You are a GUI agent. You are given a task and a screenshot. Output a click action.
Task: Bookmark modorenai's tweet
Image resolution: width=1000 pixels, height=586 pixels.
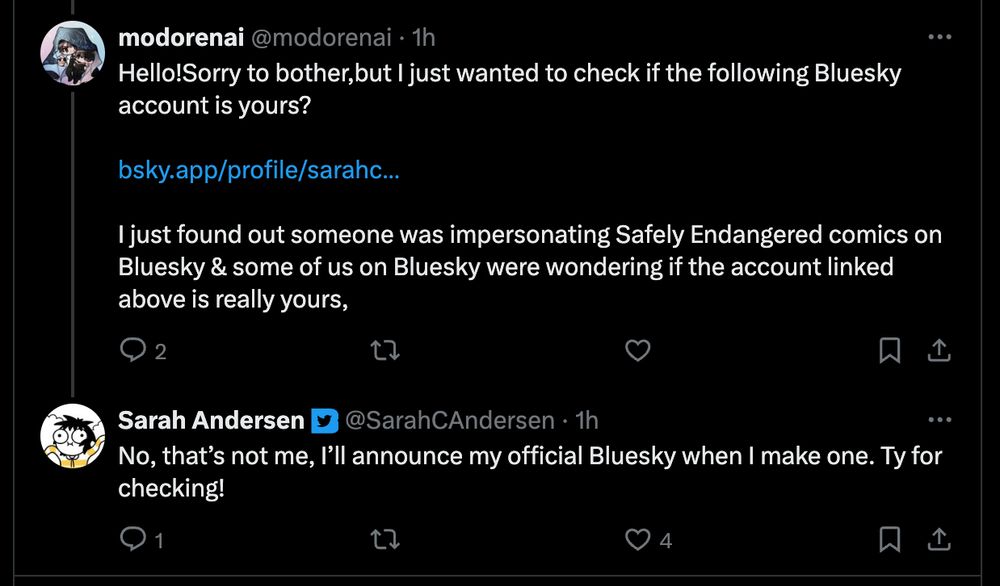(x=889, y=351)
